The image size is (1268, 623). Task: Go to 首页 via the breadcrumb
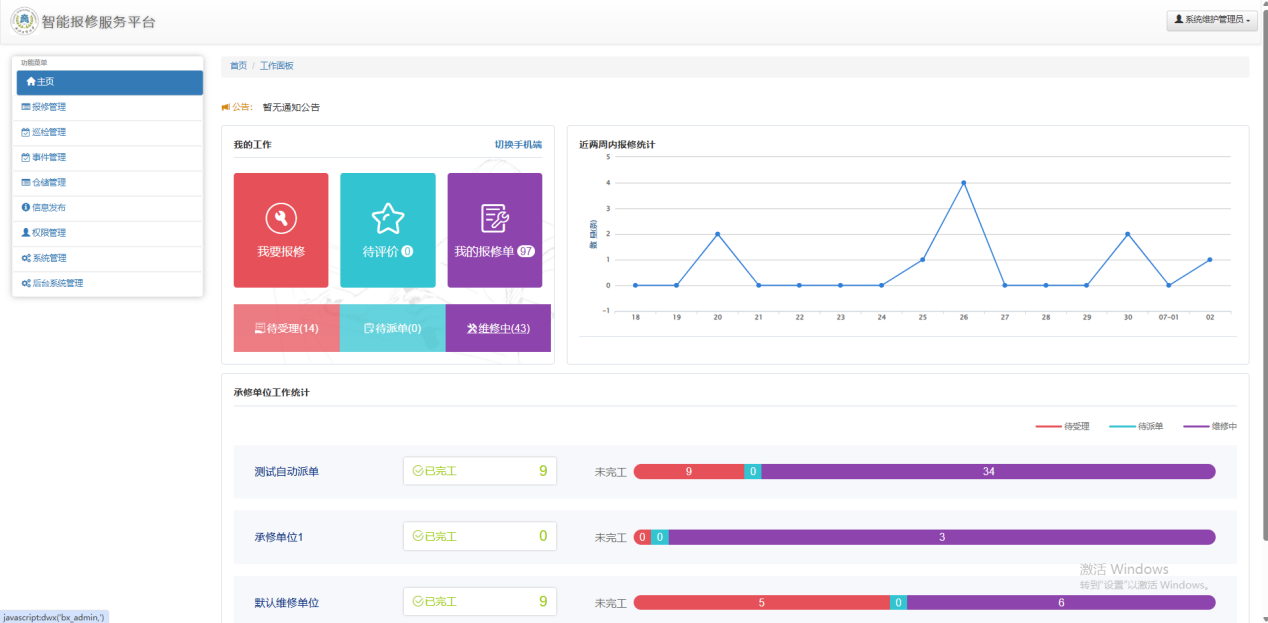point(238,66)
